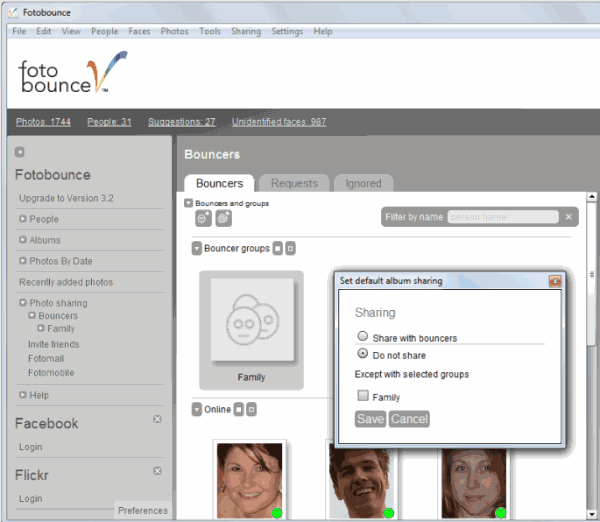Switch to the Requests tab
Image resolution: width=600 pixels, height=522 pixels.
294,183
